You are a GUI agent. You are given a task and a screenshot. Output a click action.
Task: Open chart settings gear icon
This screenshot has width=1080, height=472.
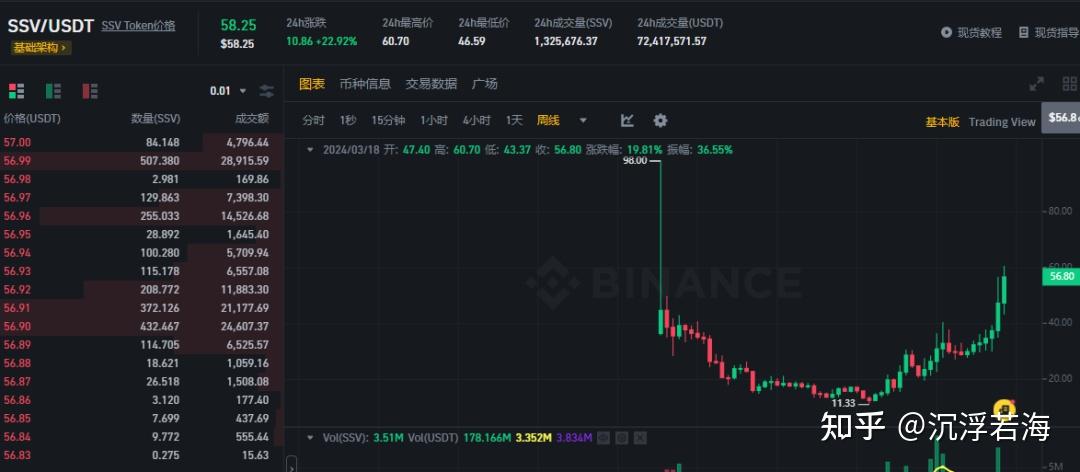[660, 121]
